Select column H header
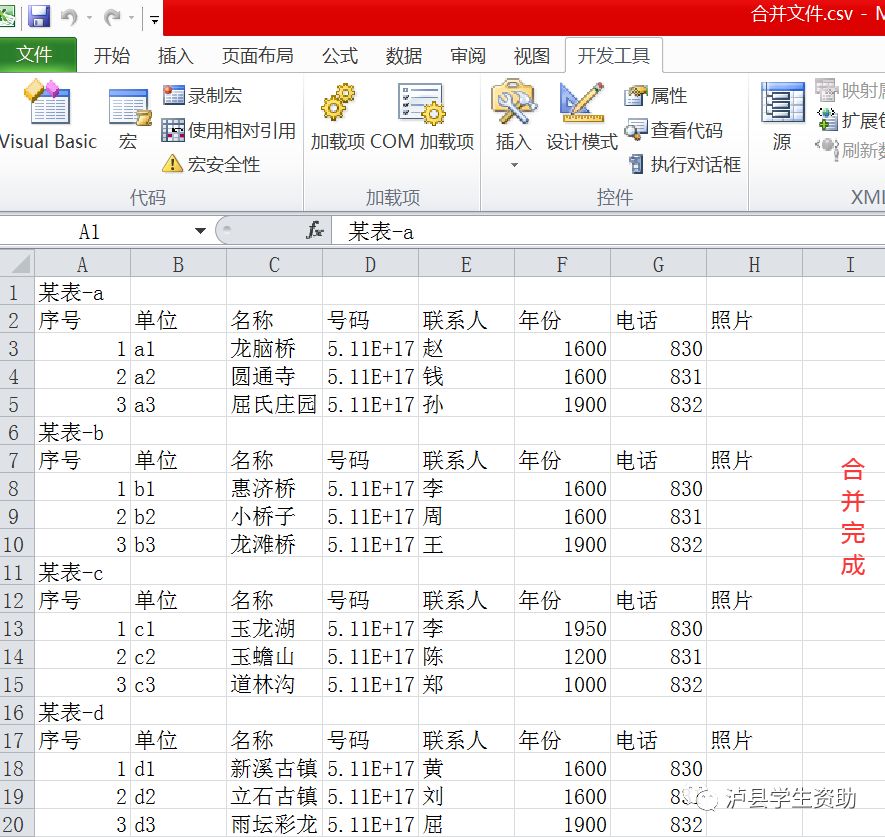 click(754, 264)
